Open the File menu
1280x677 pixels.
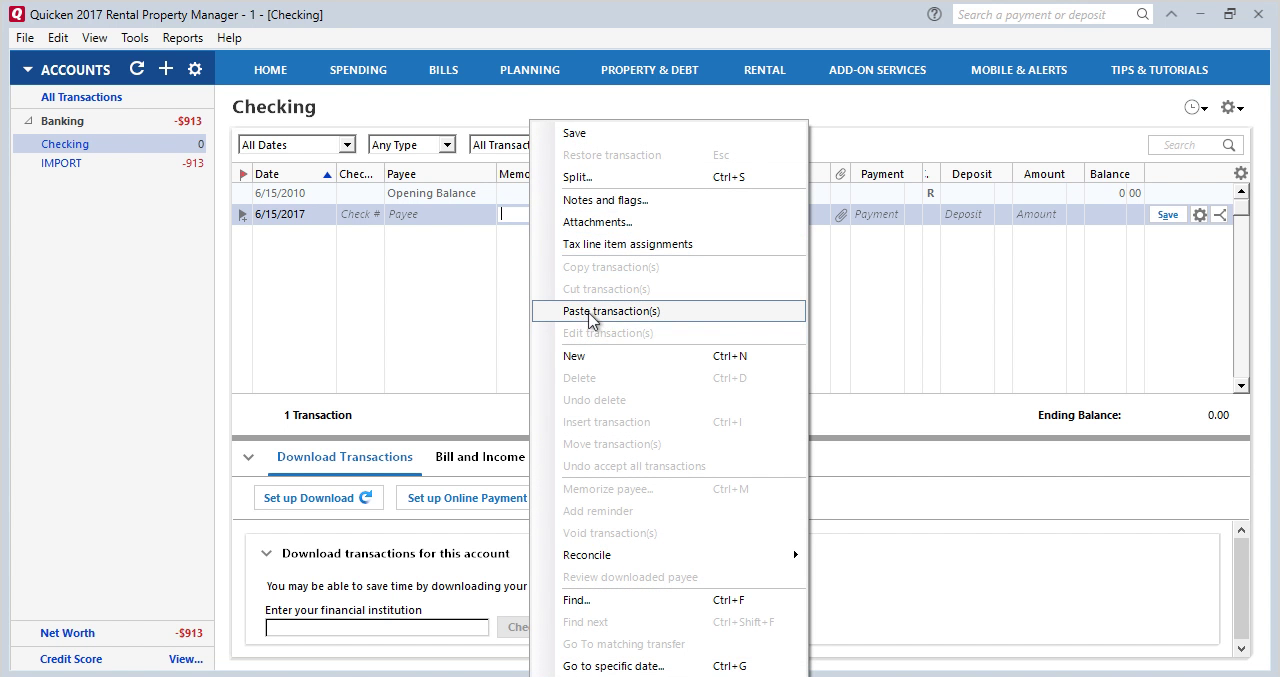point(25,38)
